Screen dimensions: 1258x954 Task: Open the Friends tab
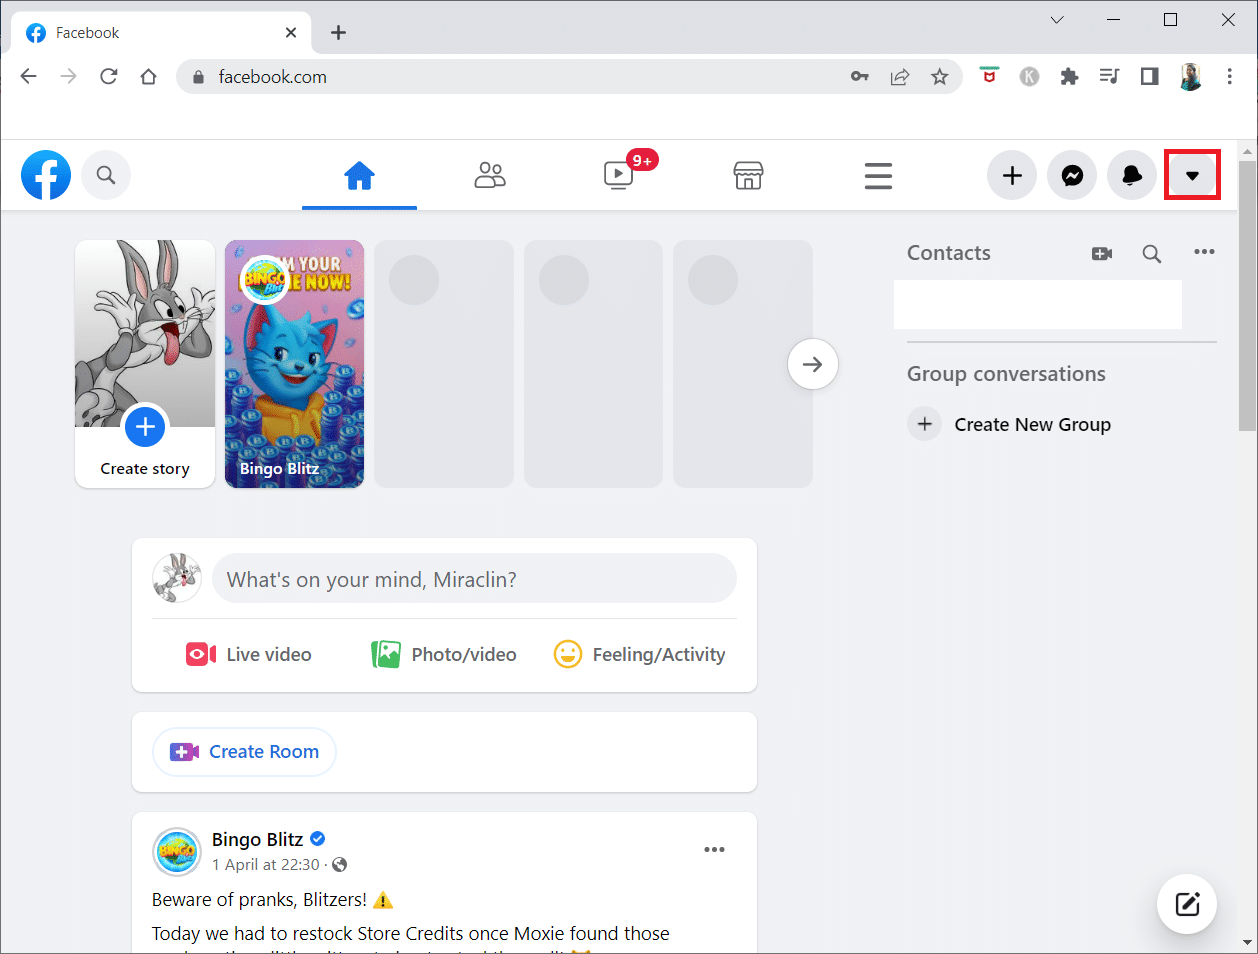[490, 176]
